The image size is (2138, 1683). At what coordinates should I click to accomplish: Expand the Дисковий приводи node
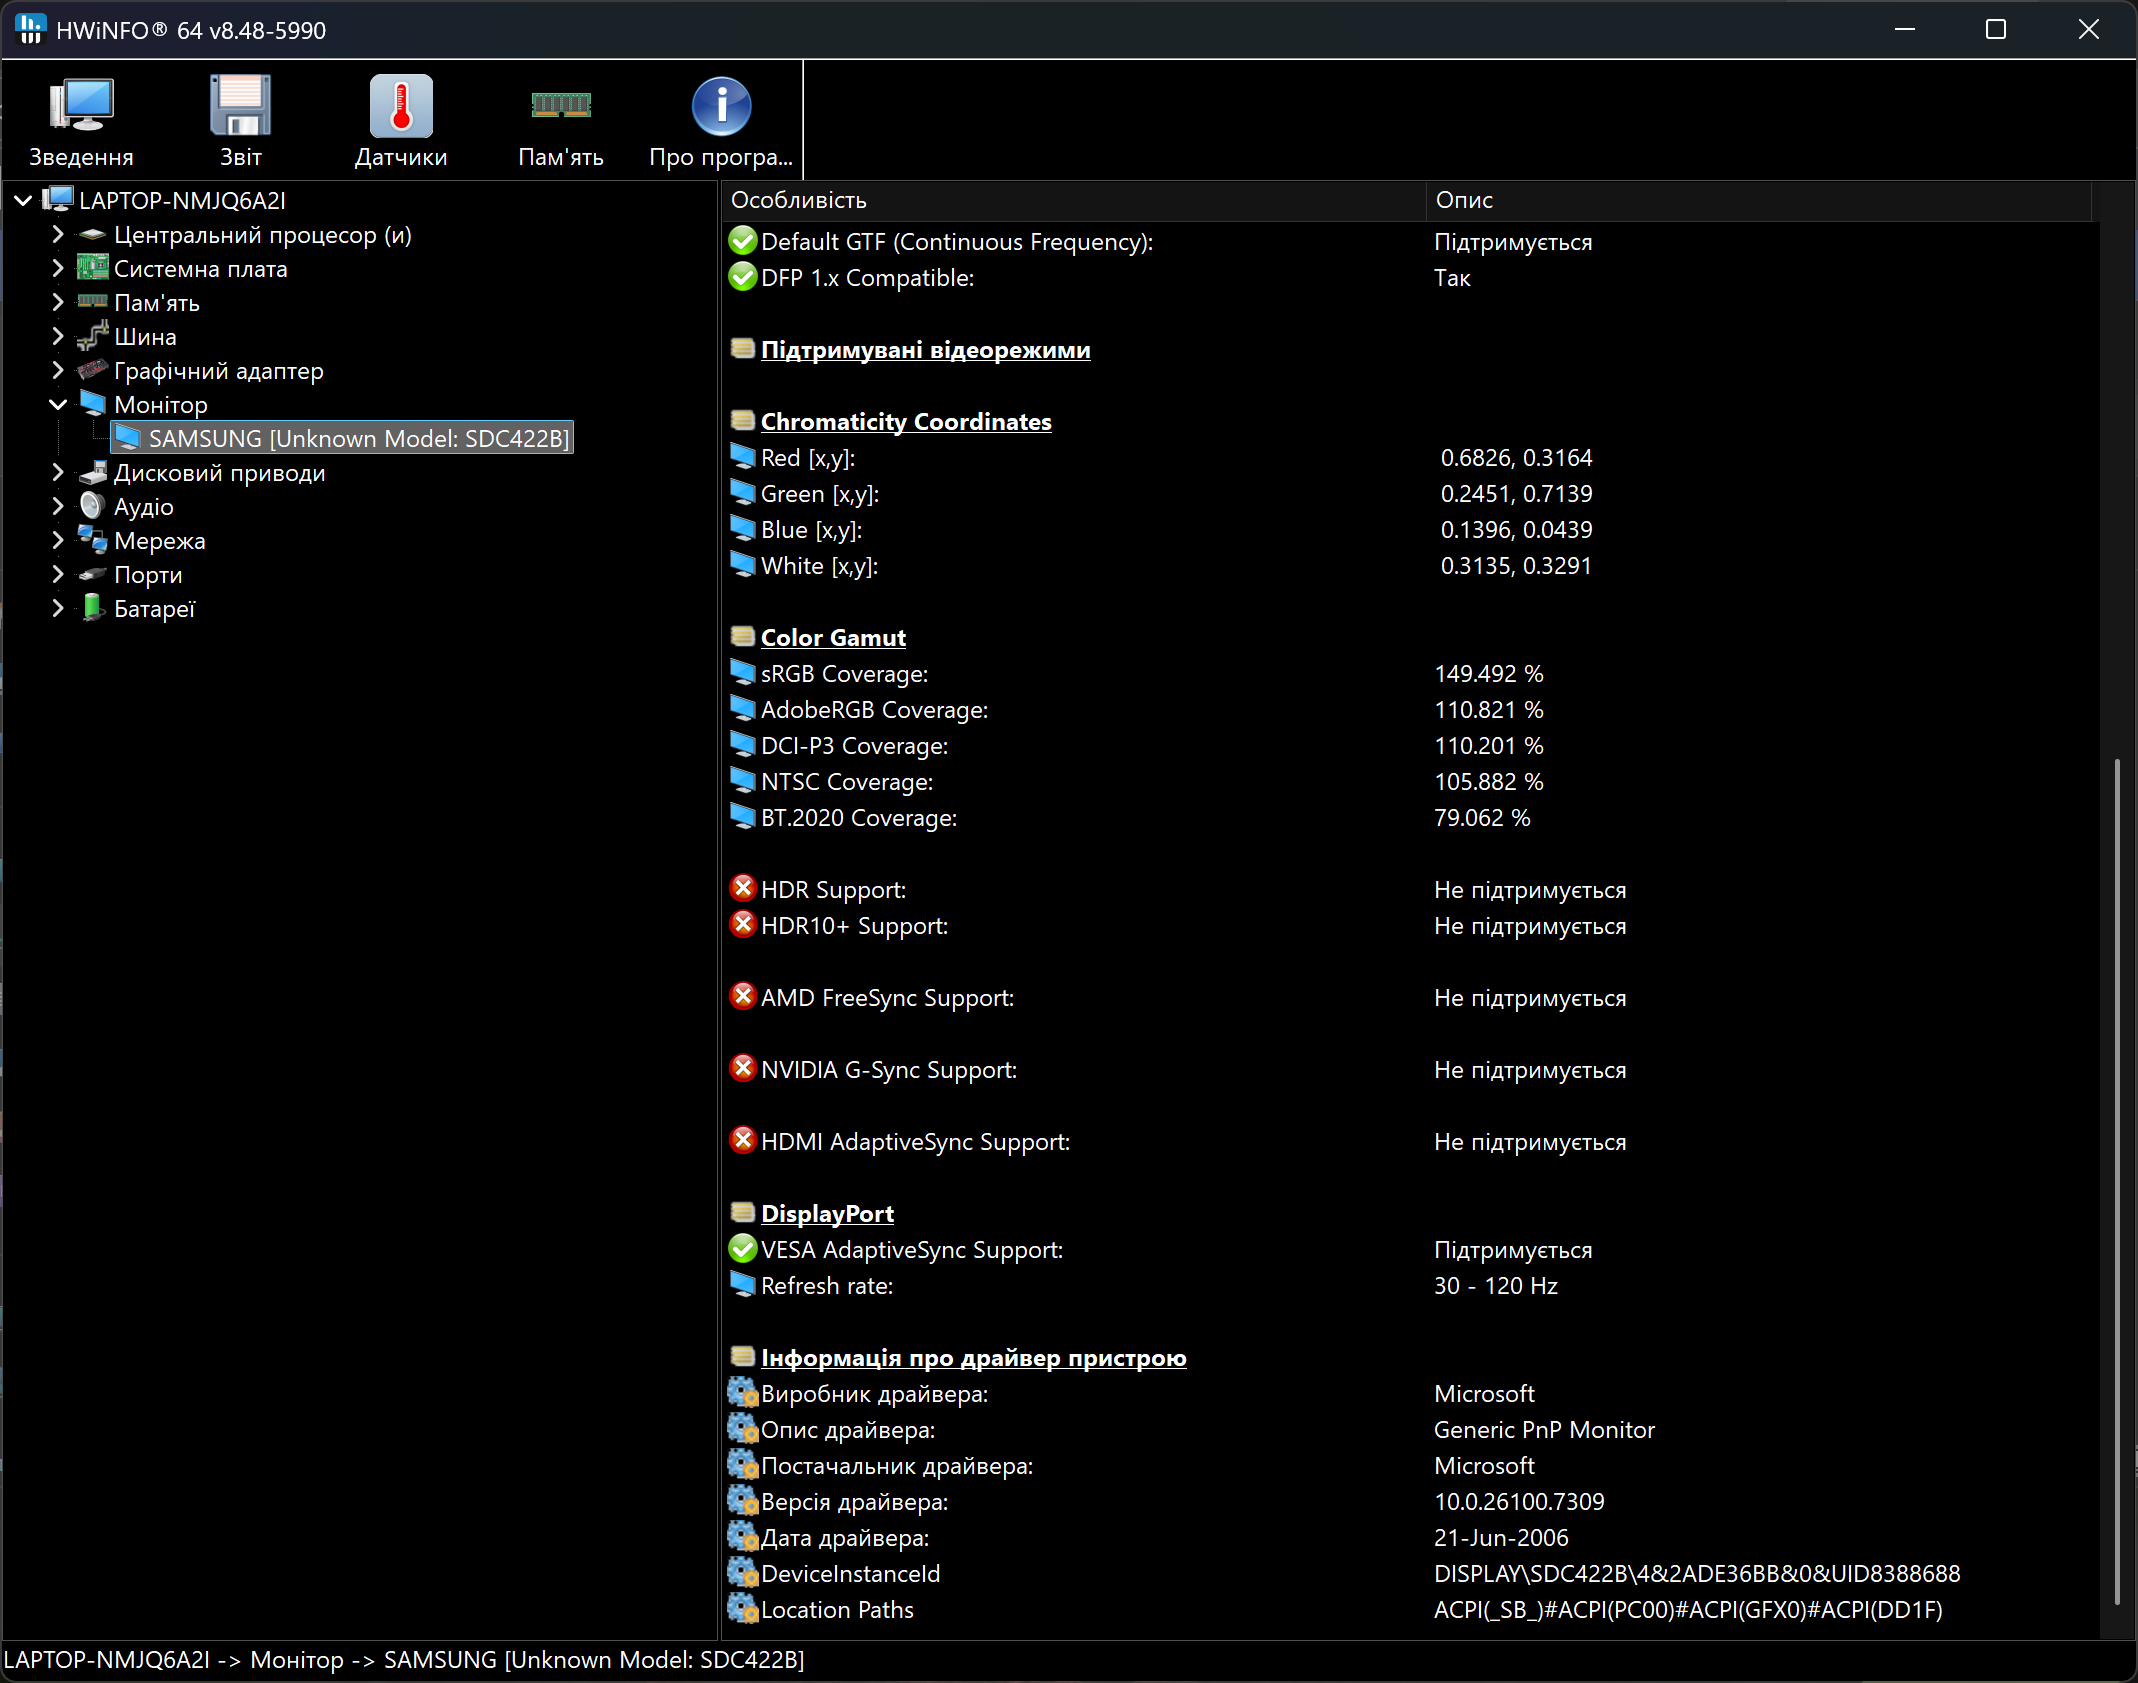click(58, 473)
